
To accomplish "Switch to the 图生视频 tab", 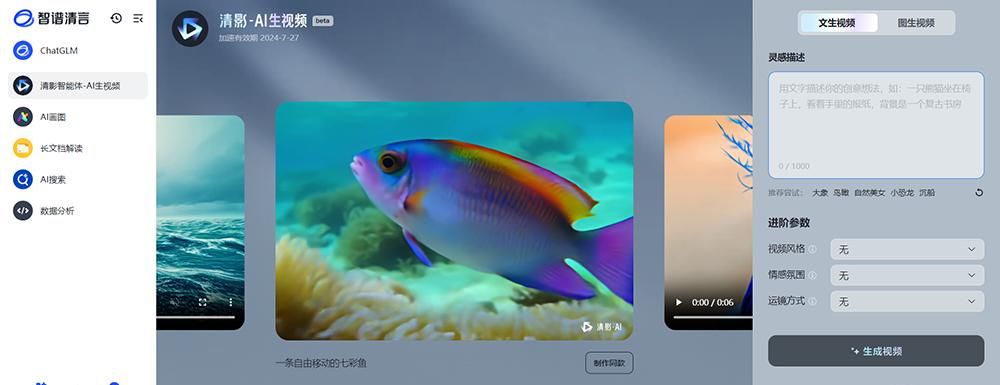I will click(x=916, y=23).
